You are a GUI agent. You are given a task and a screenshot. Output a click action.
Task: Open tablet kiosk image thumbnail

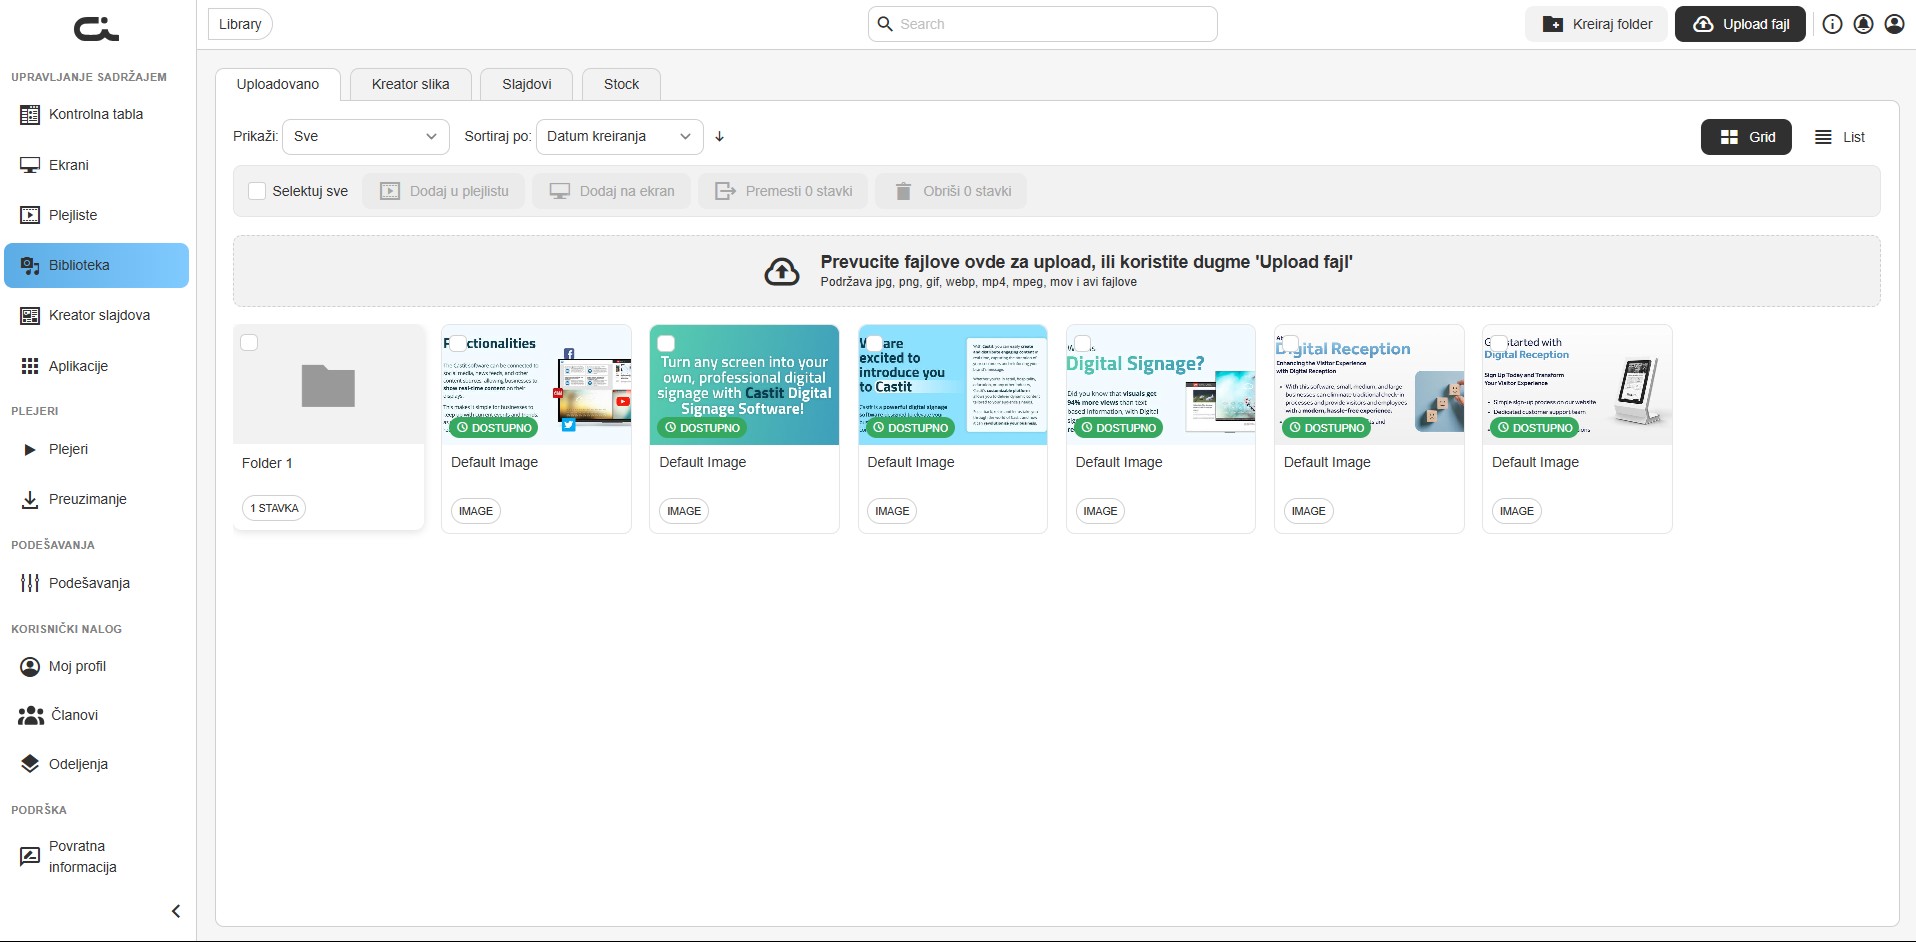(x=1577, y=385)
